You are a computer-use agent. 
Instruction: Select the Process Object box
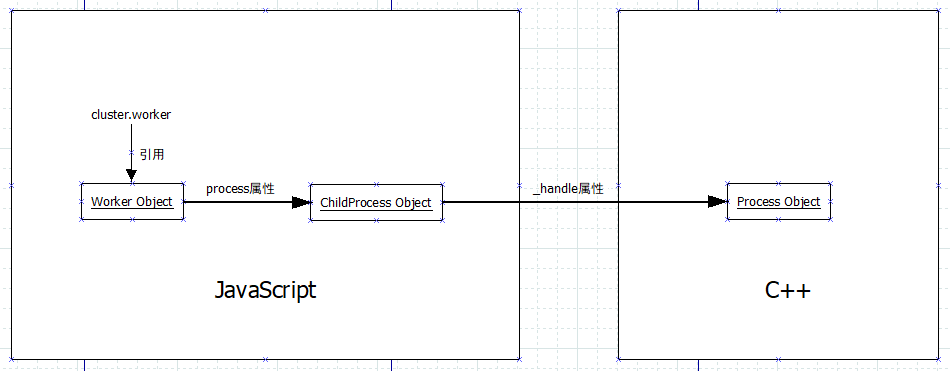point(779,201)
